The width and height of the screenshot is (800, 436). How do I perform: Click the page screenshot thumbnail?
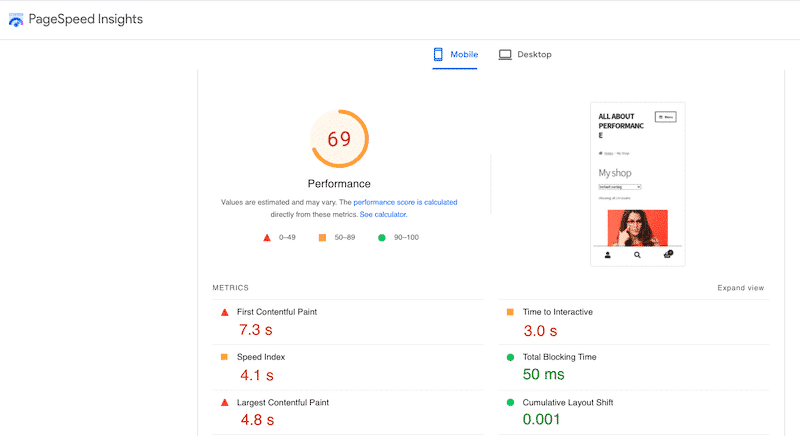coord(638,184)
